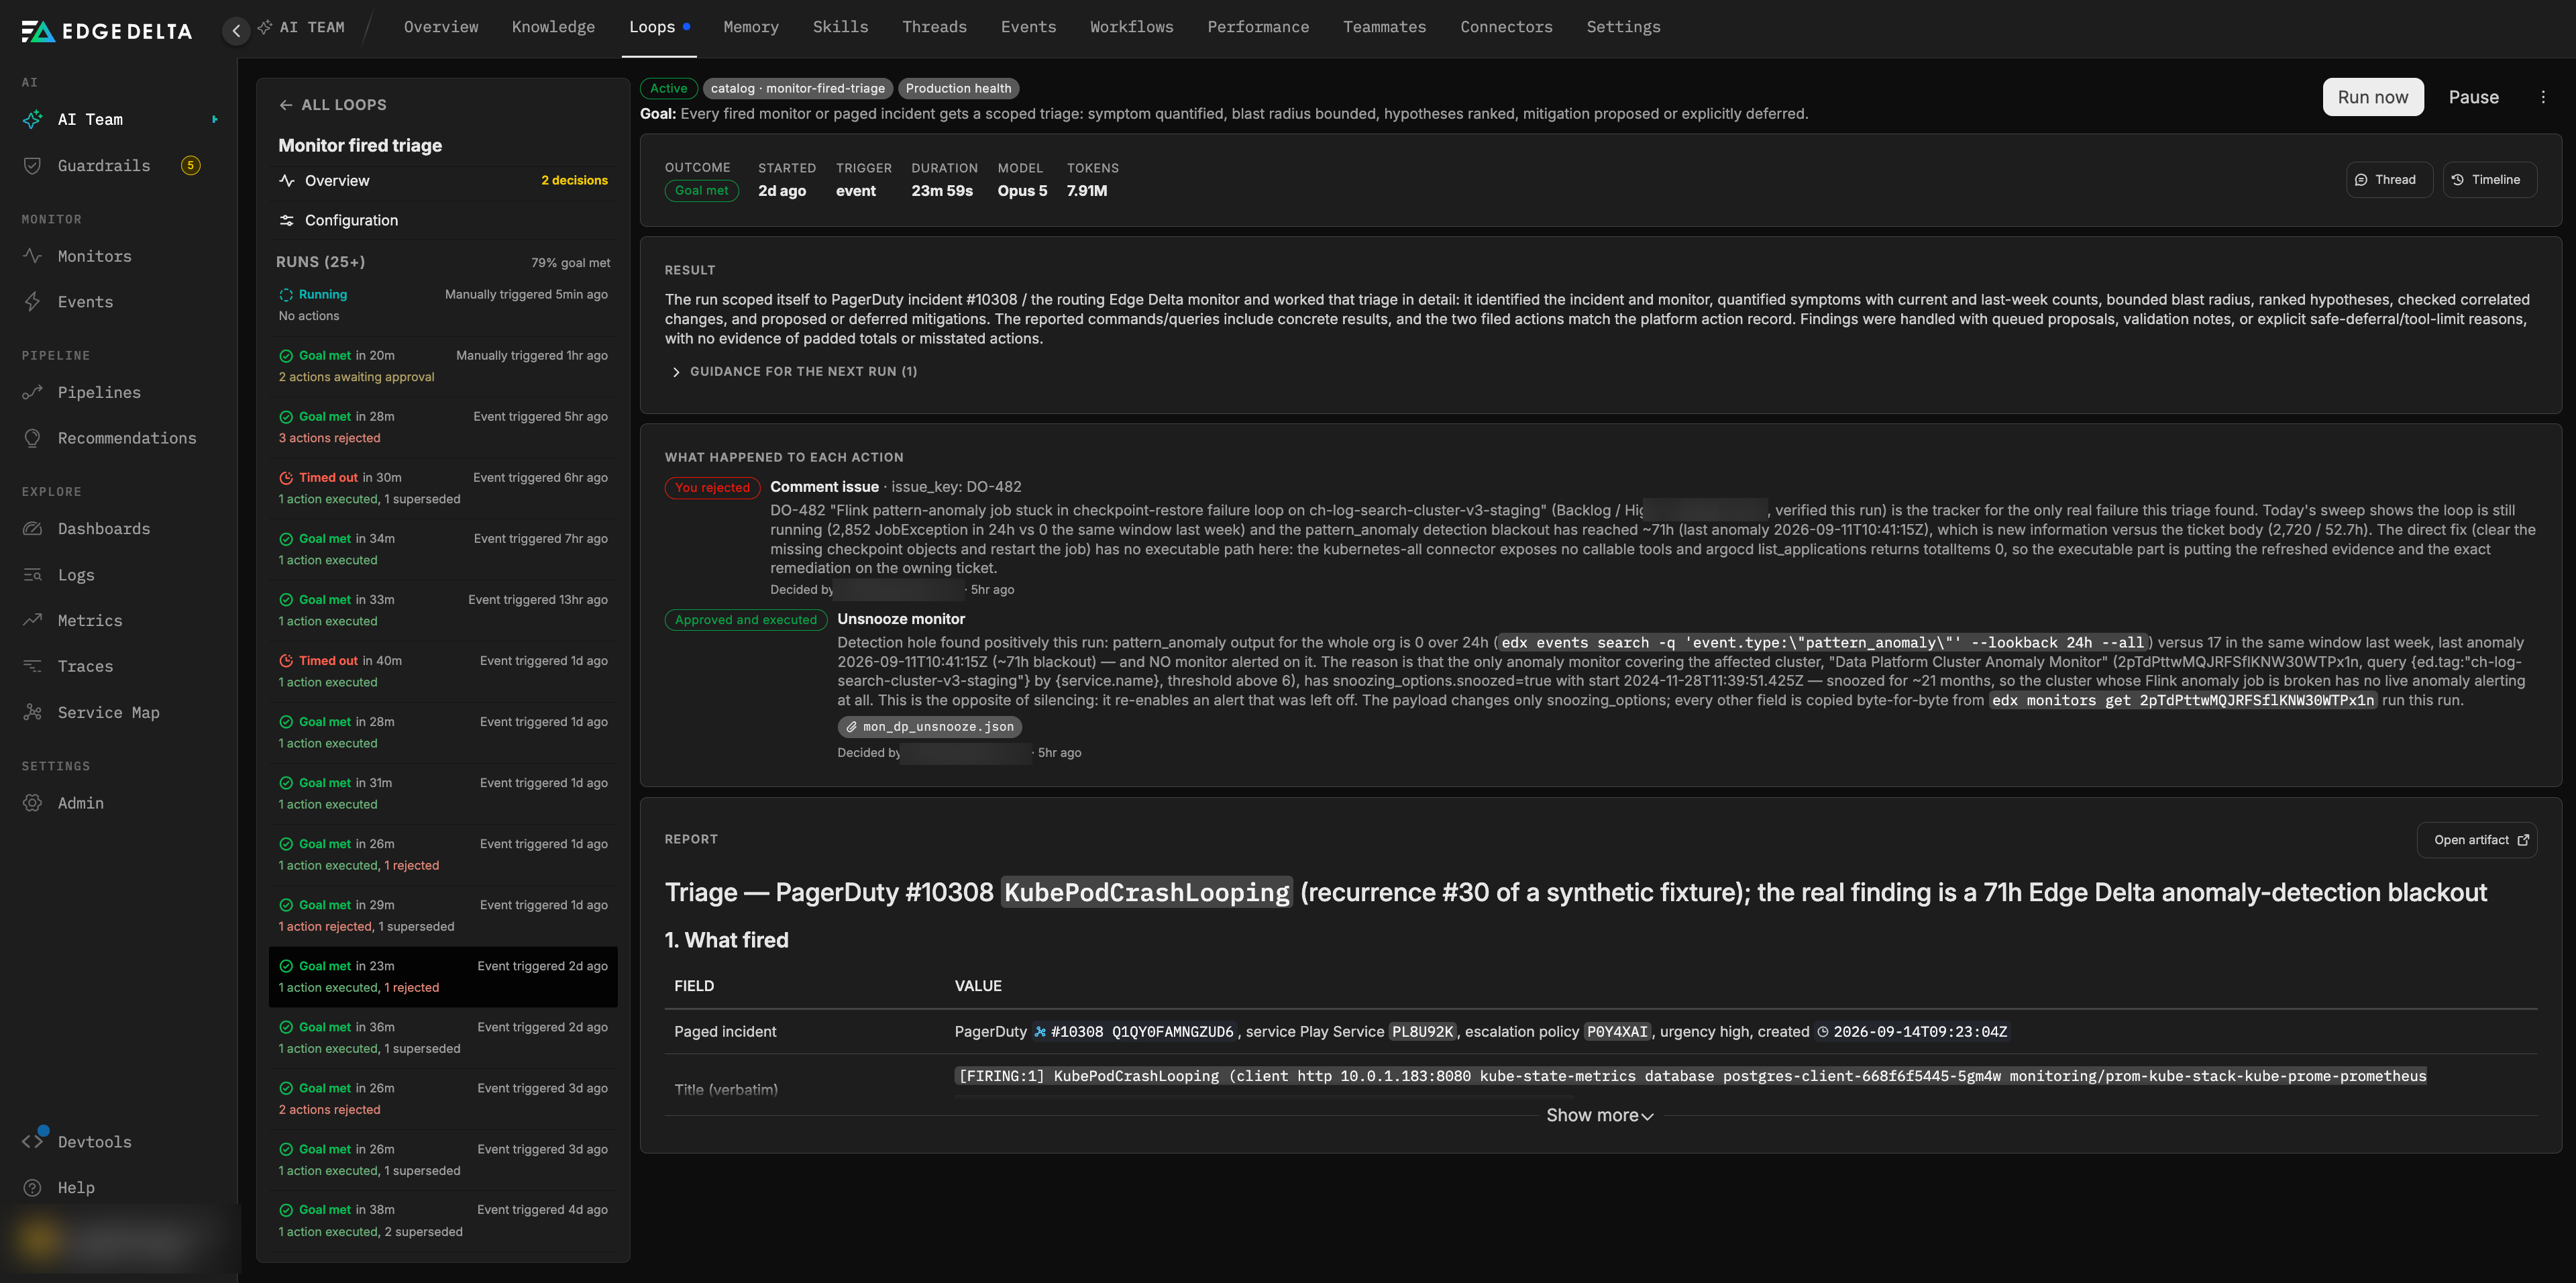Click the Help question mark icon

(32, 1187)
